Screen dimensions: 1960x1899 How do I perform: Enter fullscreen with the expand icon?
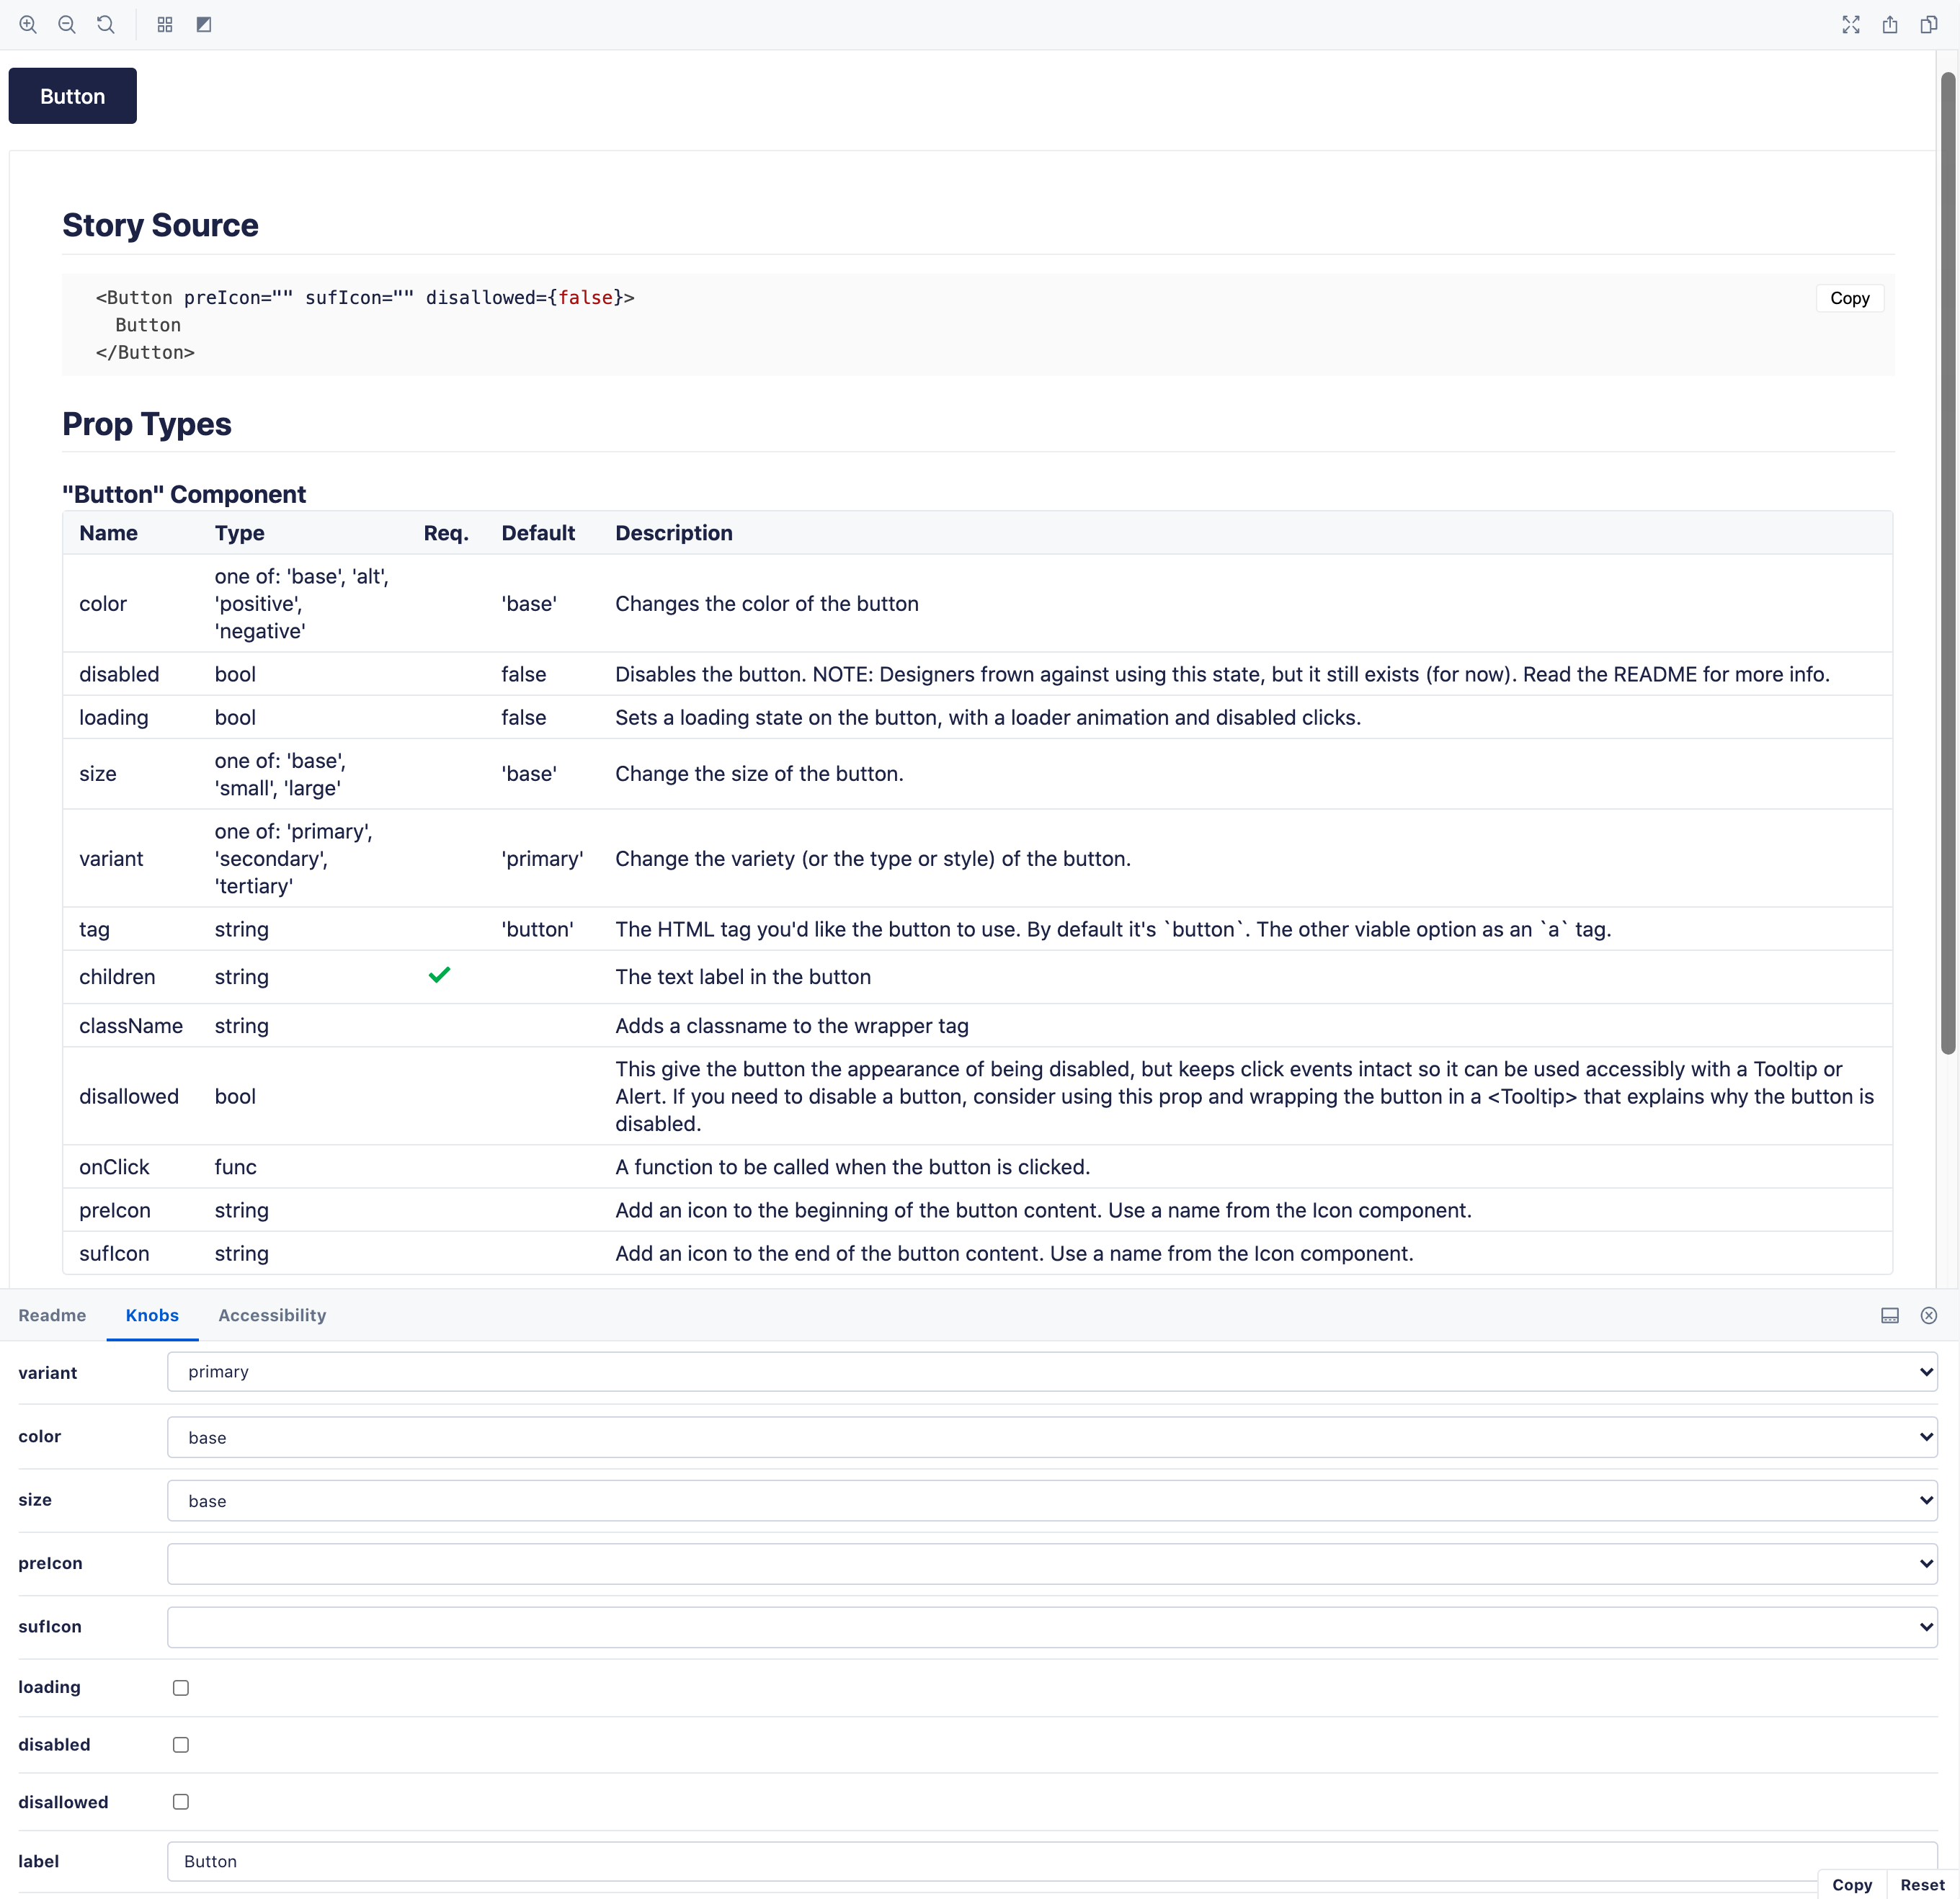coord(1851,25)
